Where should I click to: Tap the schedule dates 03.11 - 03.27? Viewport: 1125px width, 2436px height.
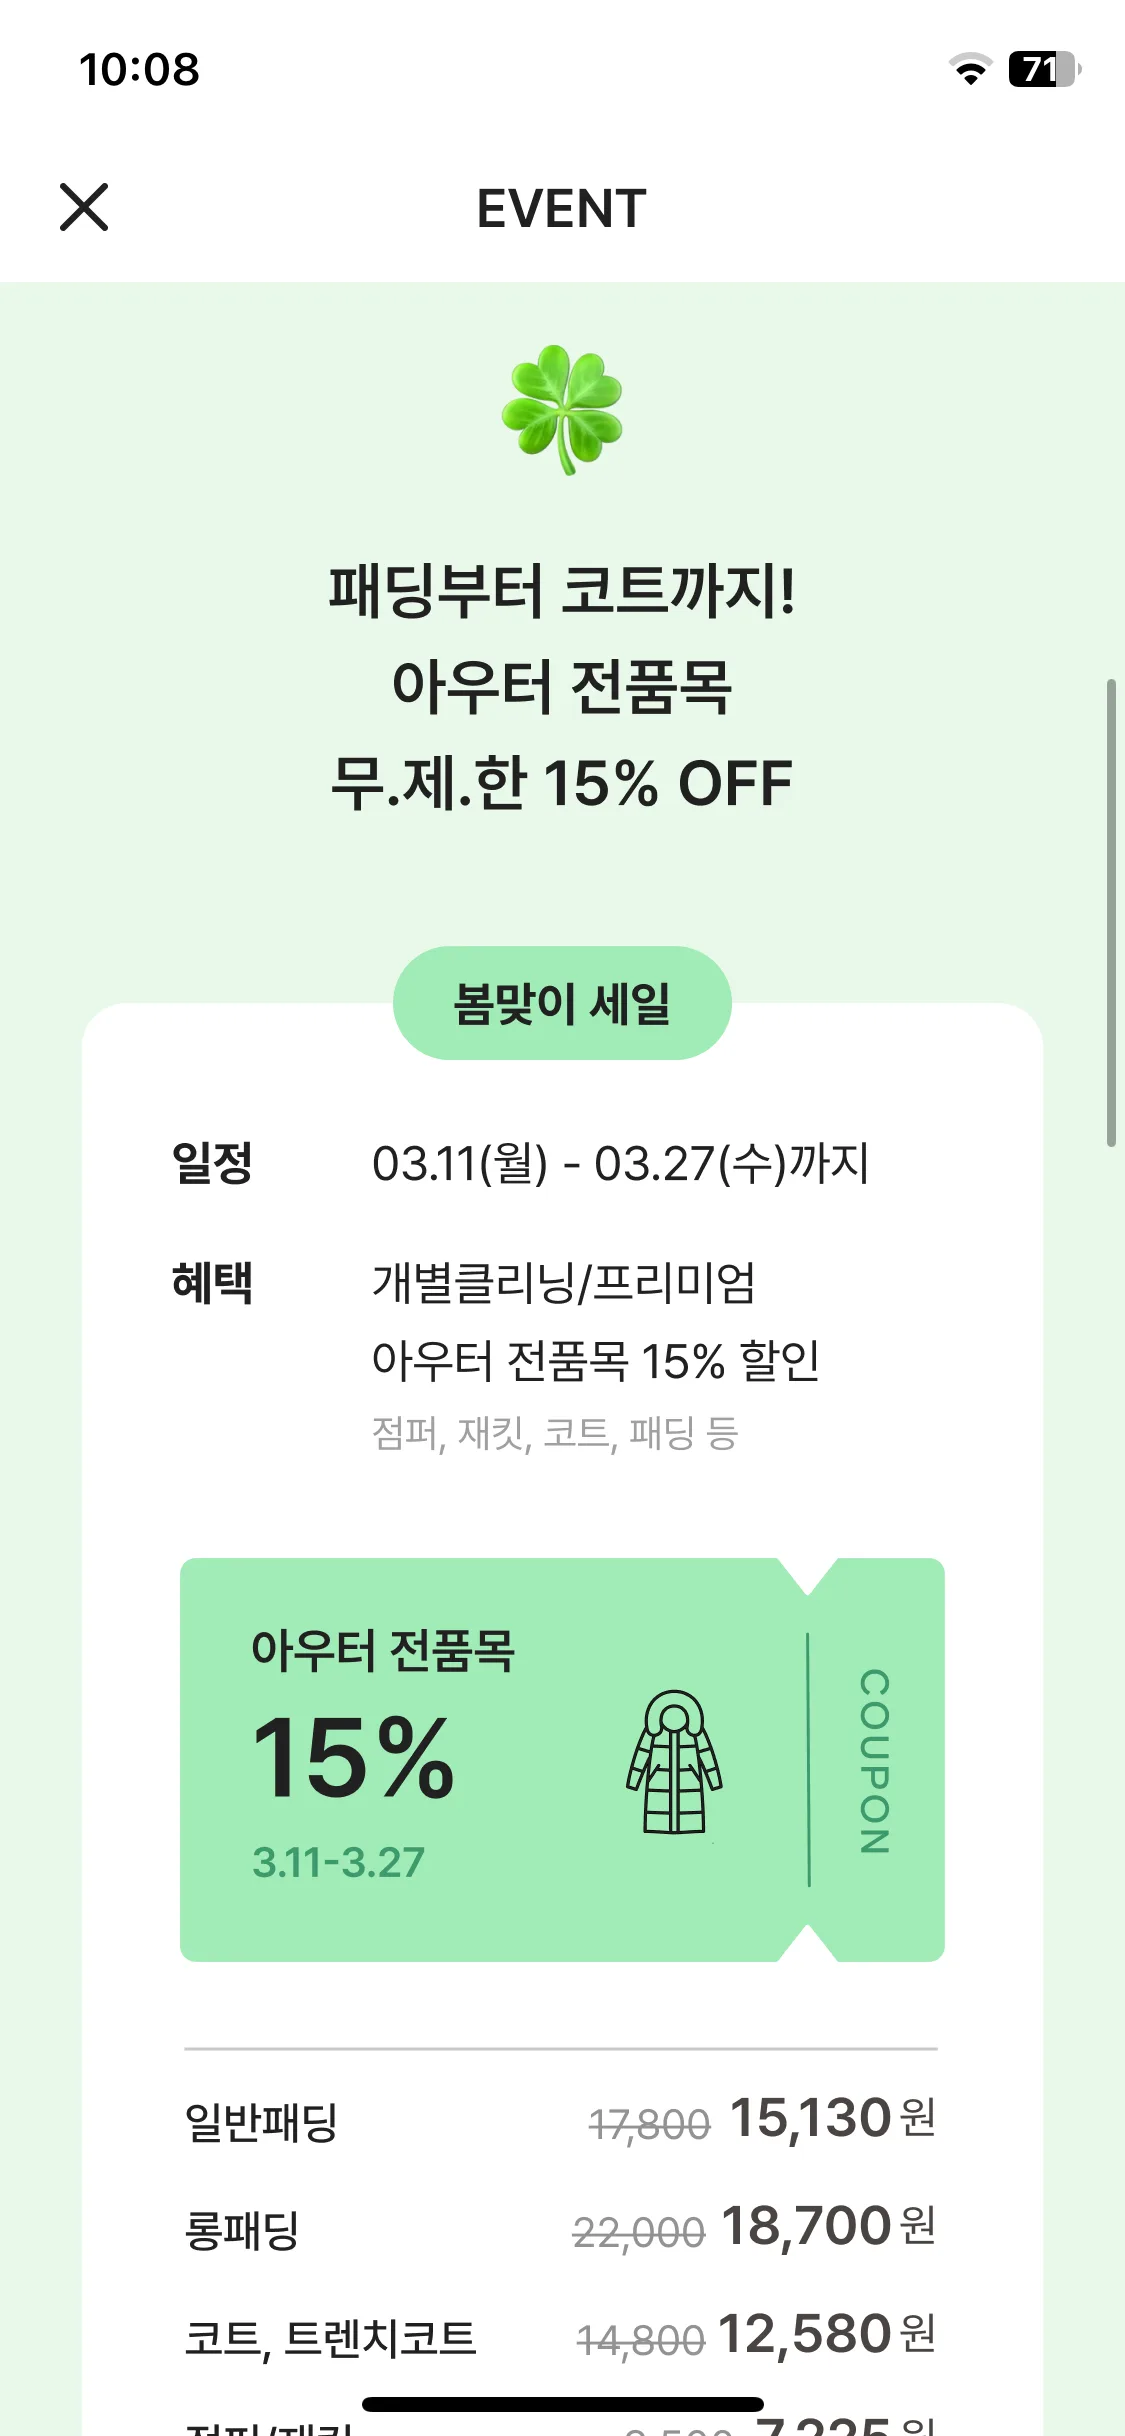tap(621, 1163)
